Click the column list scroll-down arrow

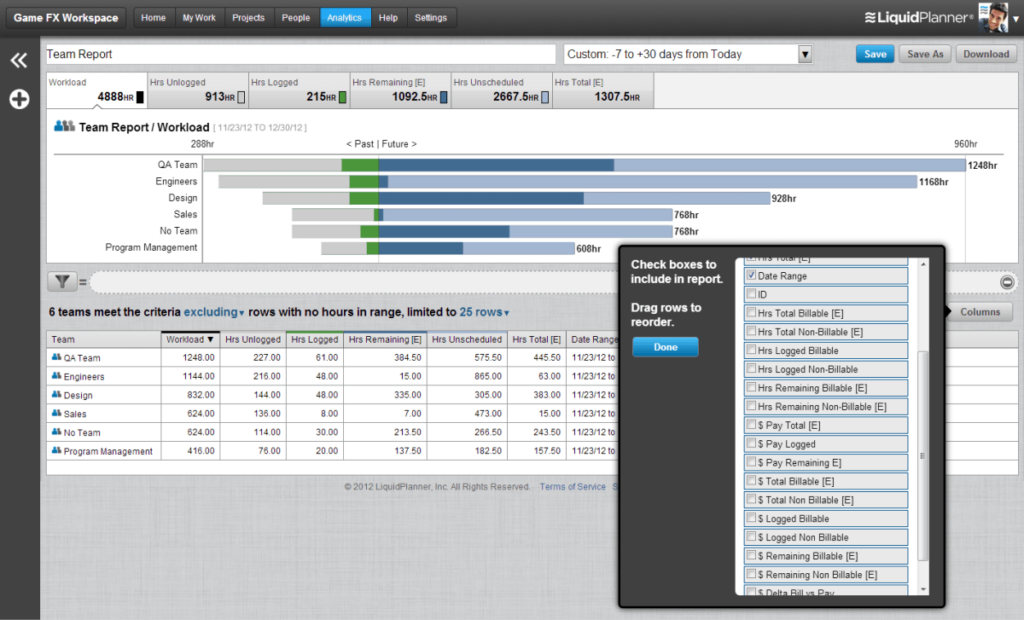[x=923, y=589]
